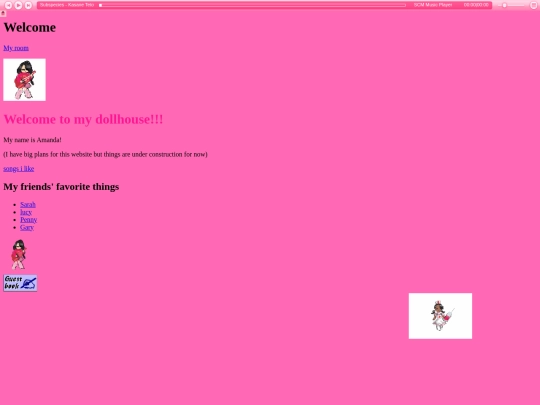Open the My room link
This screenshot has height=405, width=540.
click(16, 48)
